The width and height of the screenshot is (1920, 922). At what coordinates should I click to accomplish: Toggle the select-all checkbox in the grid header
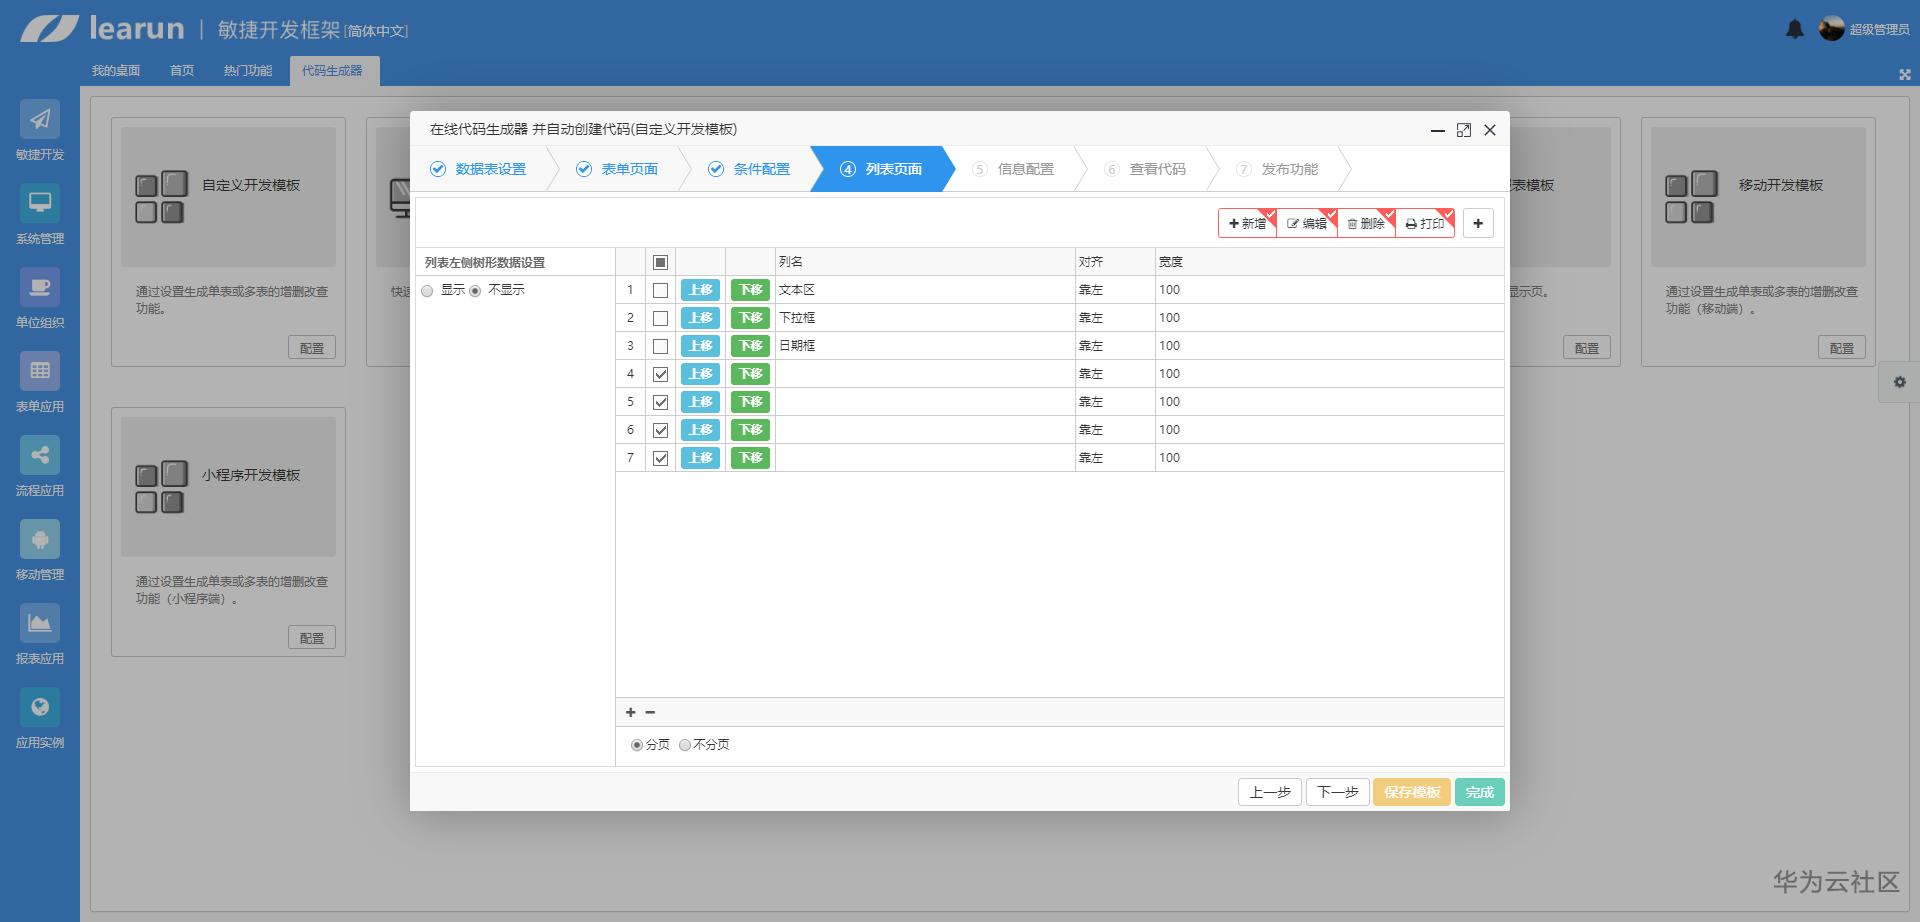pos(660,262)
